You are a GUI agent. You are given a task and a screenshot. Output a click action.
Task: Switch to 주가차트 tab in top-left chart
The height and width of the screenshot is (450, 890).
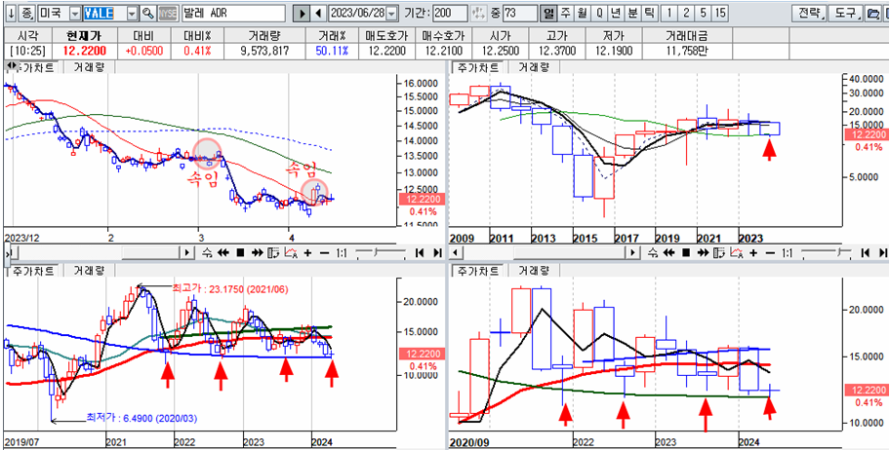pyautogui.click(x=34, y=67)
